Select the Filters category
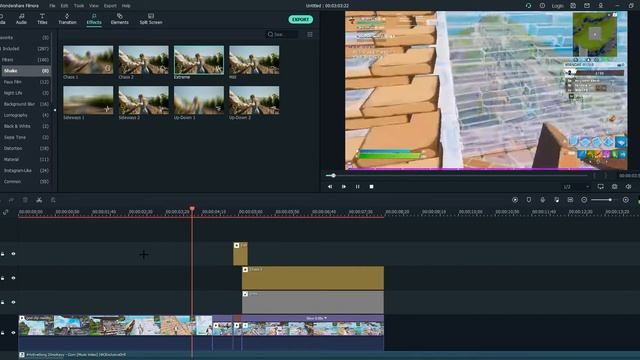The image size is (640, 360). pyautogui.click(x=25, y=60)
